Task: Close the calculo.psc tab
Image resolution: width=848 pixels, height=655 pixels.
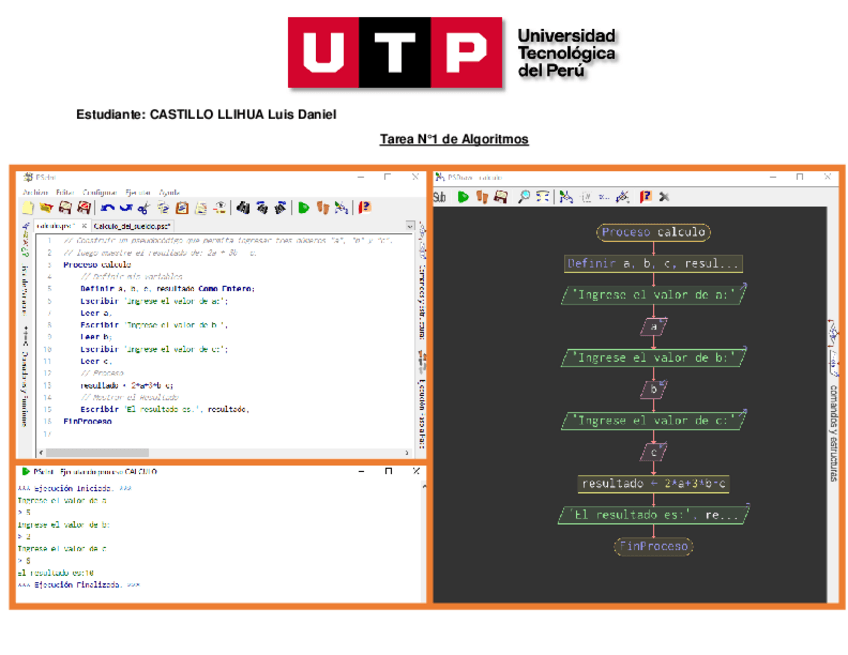Action: [85, 226]
